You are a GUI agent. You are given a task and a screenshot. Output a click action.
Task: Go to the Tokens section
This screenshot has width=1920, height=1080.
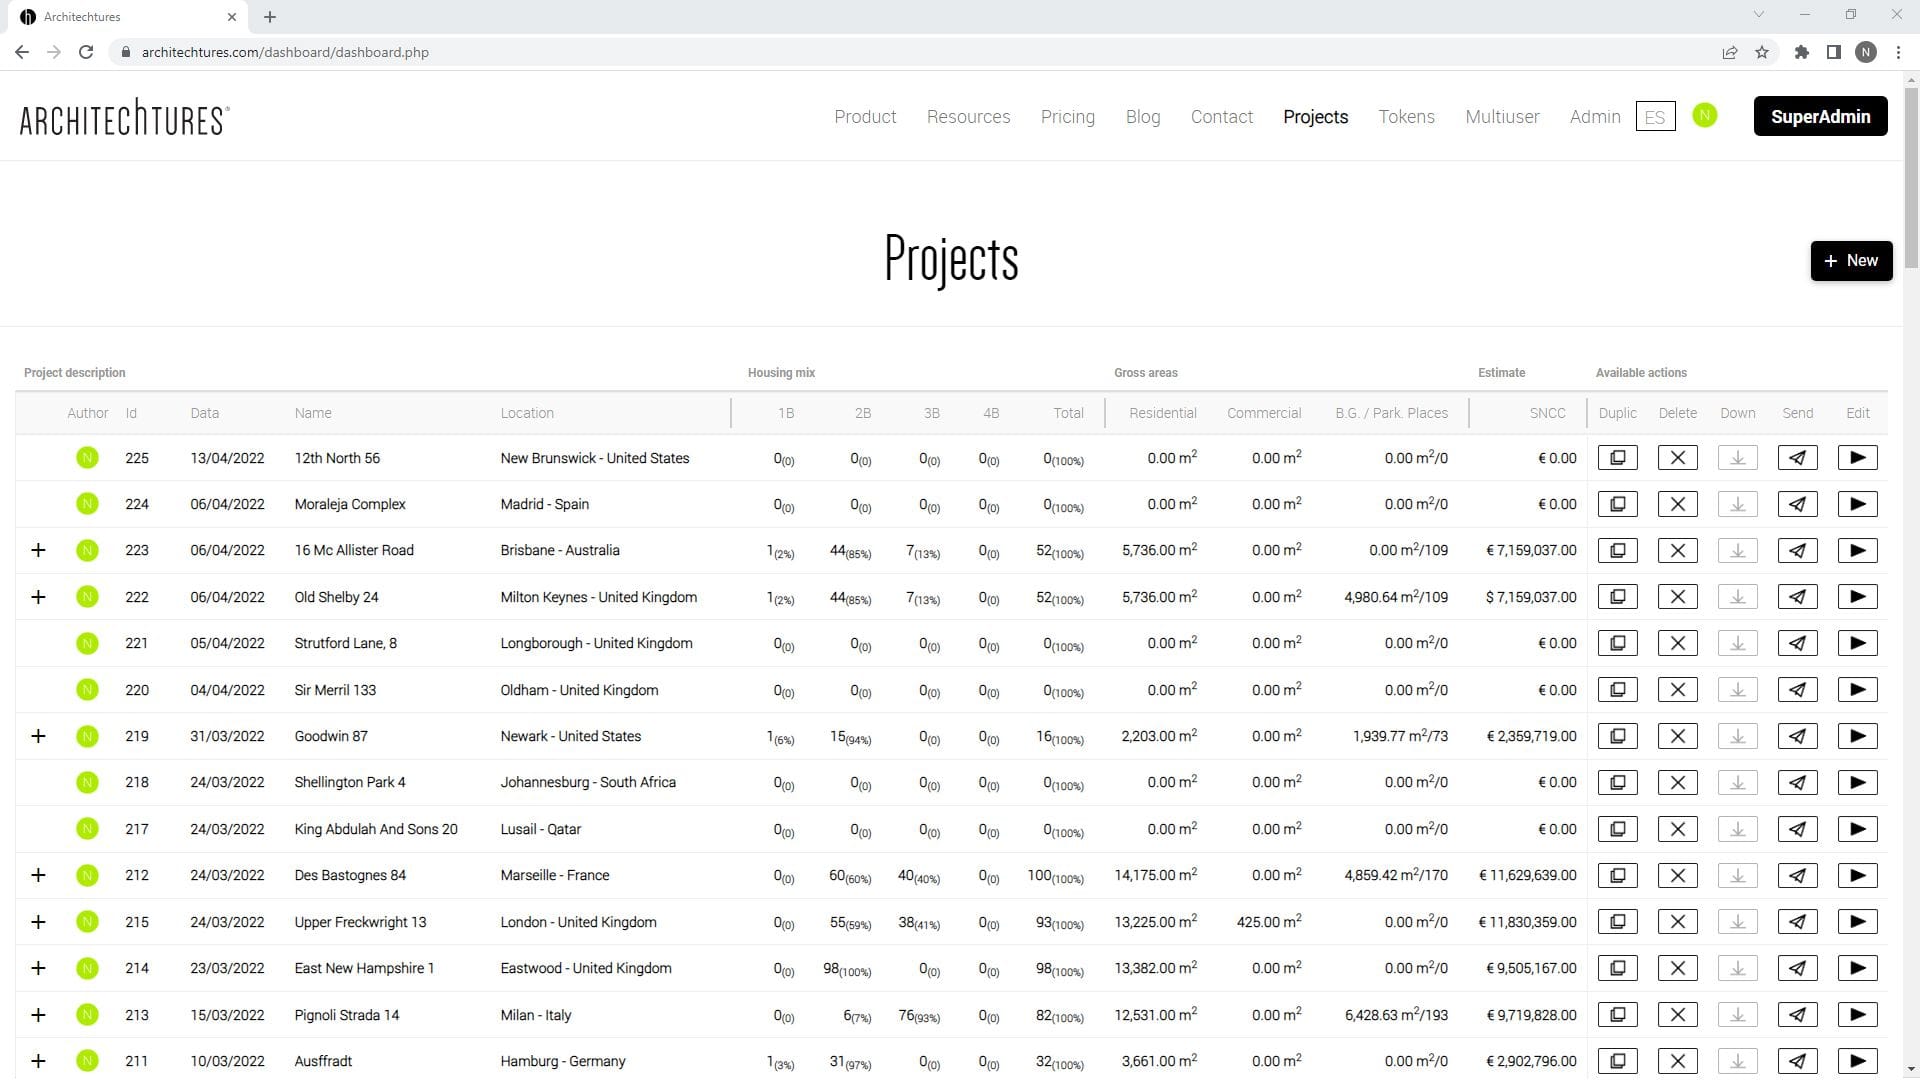(x=1407, y=116)
